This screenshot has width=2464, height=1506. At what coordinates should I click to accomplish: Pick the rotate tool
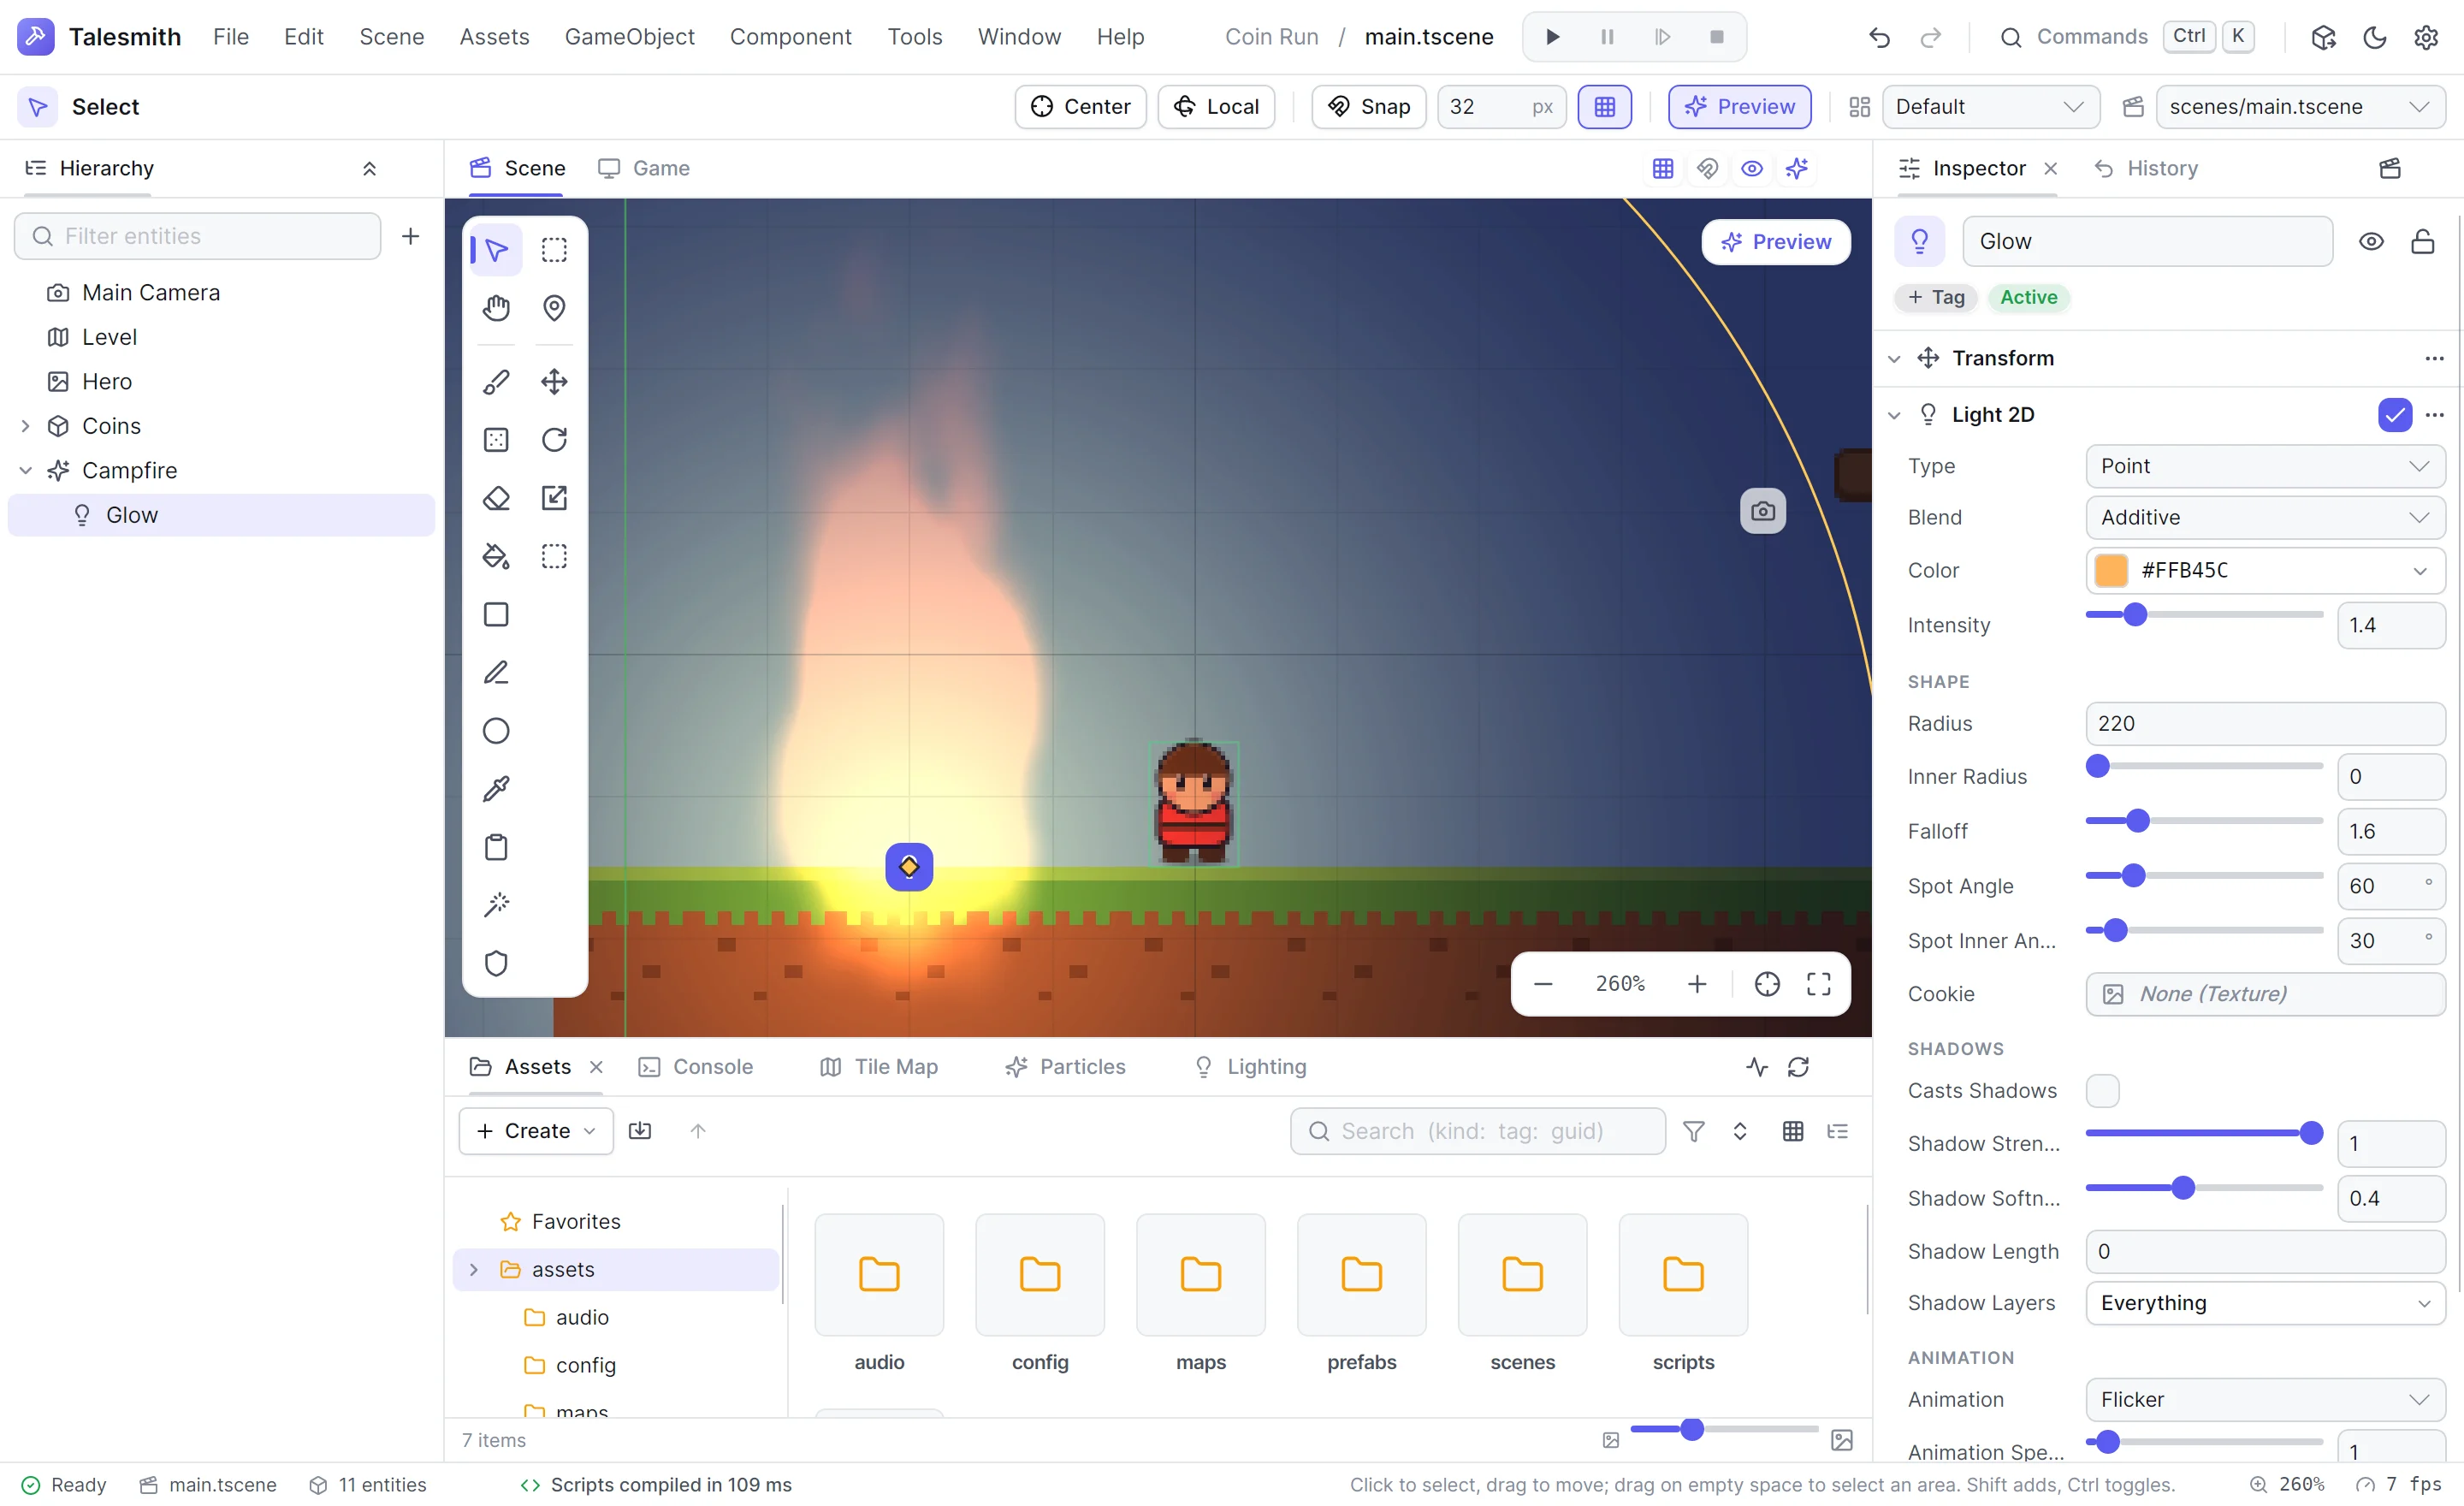(x=554, y=440)
